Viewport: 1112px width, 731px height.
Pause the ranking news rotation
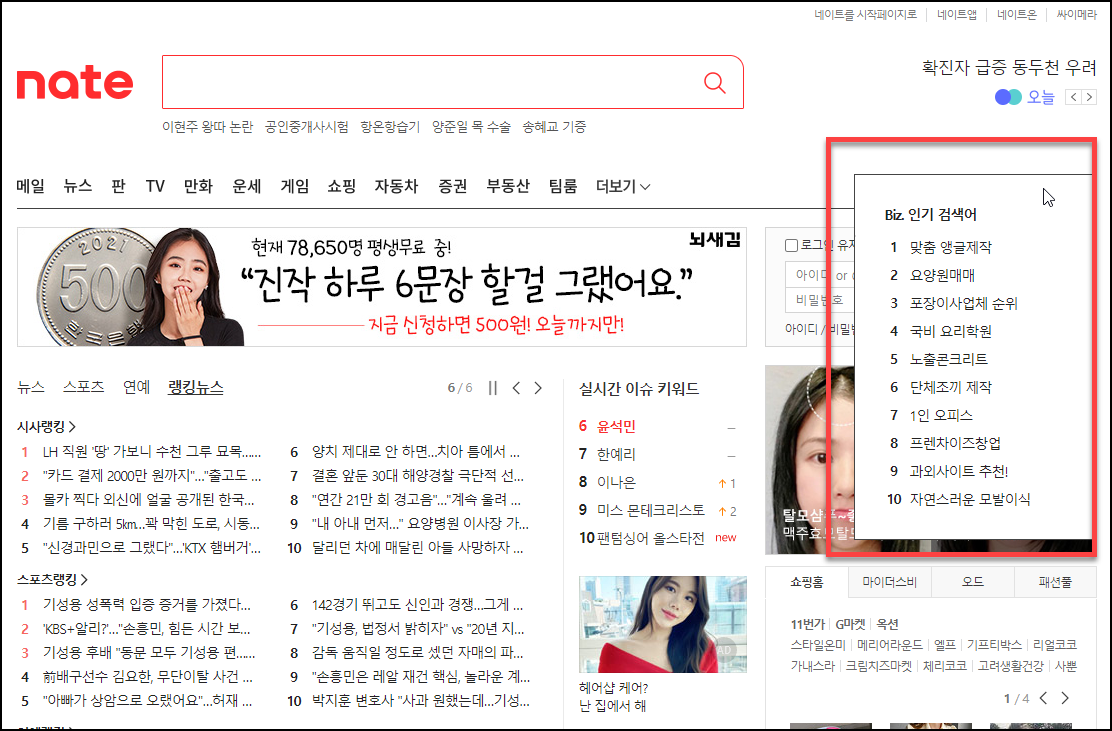(493, 388)
